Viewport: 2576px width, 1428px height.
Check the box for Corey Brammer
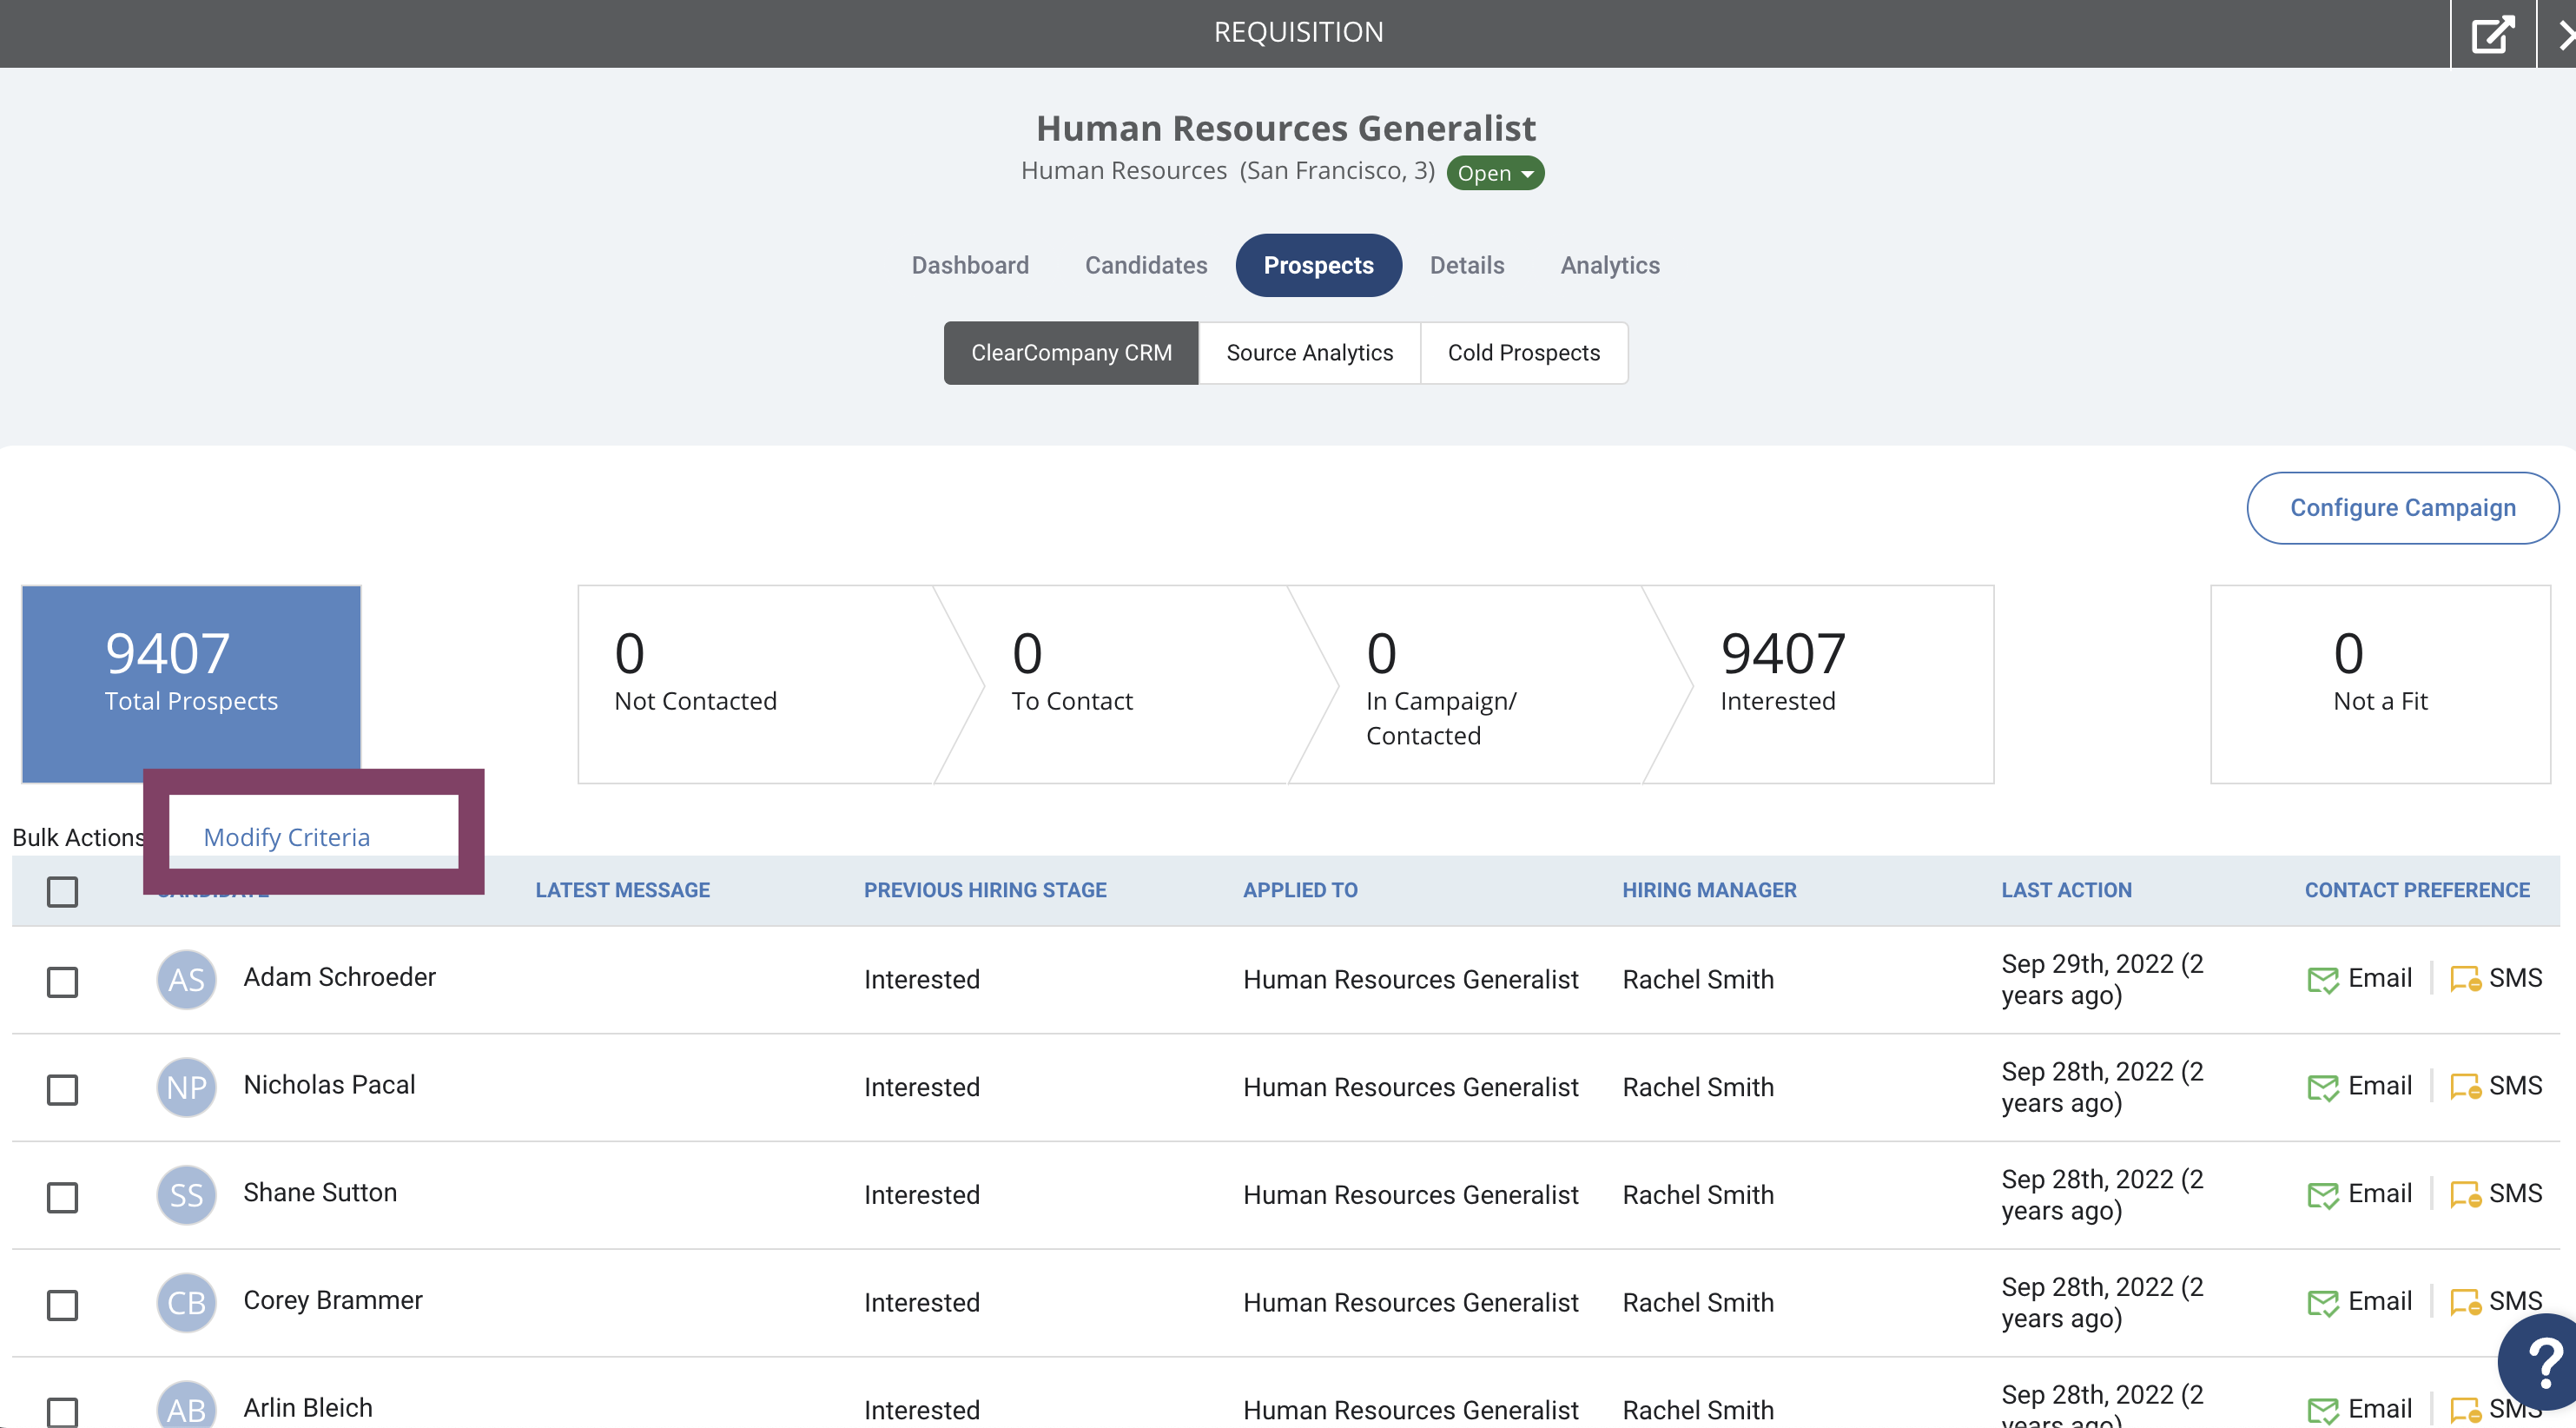click(x=62, y=1305)
